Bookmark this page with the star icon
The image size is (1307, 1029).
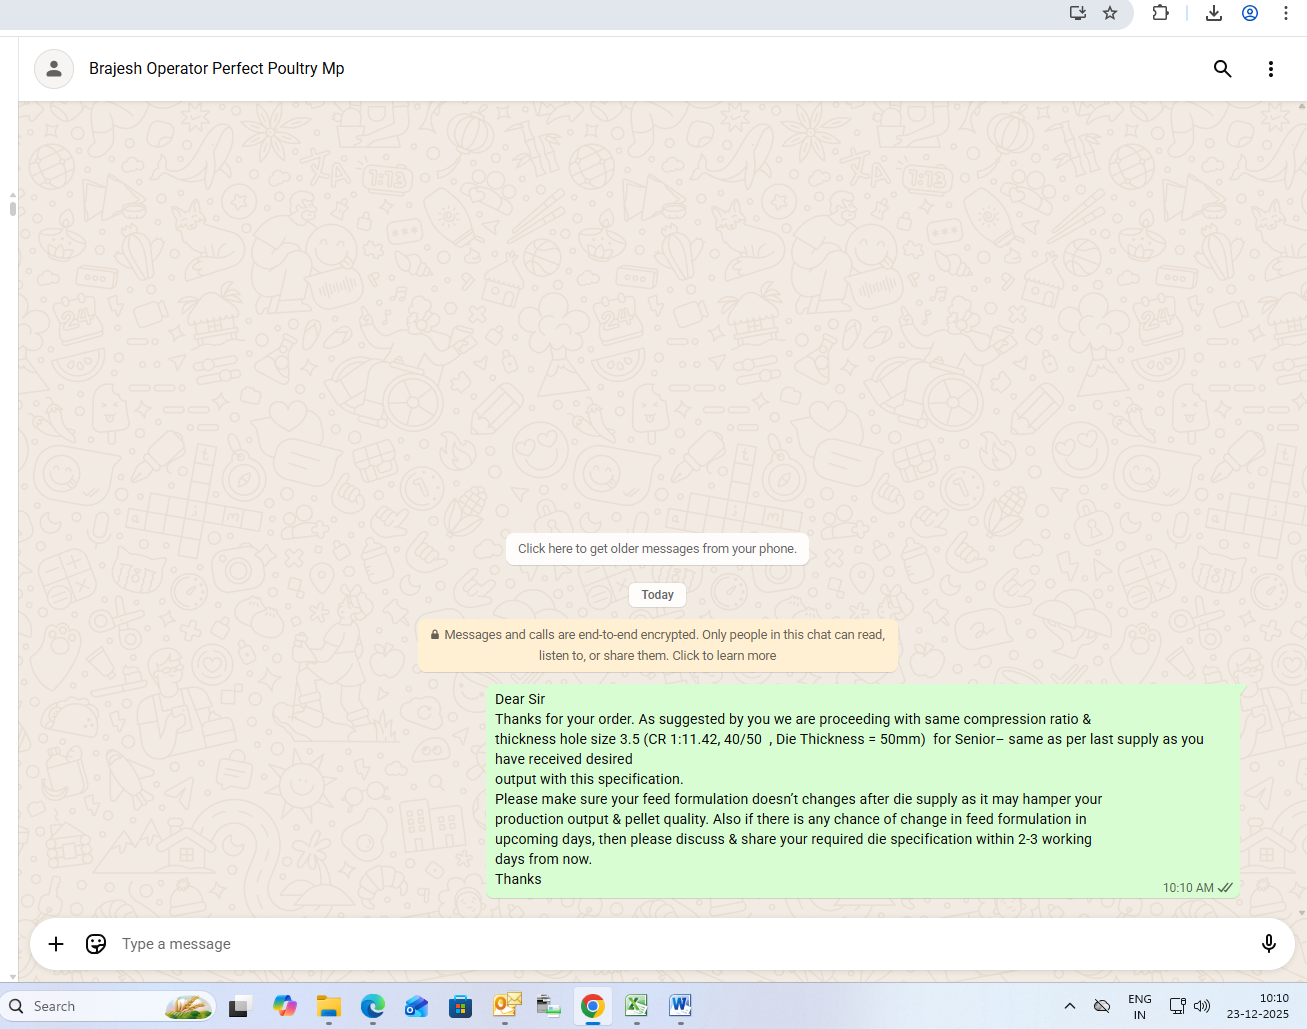point(1110,13)
